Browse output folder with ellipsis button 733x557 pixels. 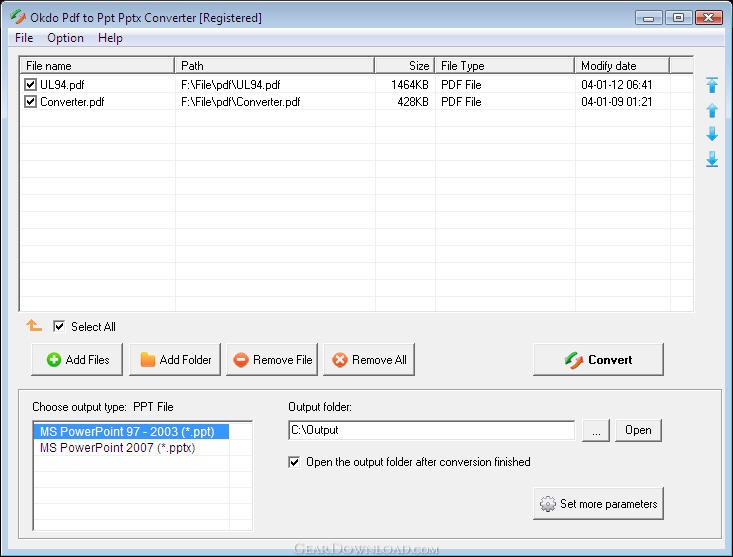tap(595, 430)
